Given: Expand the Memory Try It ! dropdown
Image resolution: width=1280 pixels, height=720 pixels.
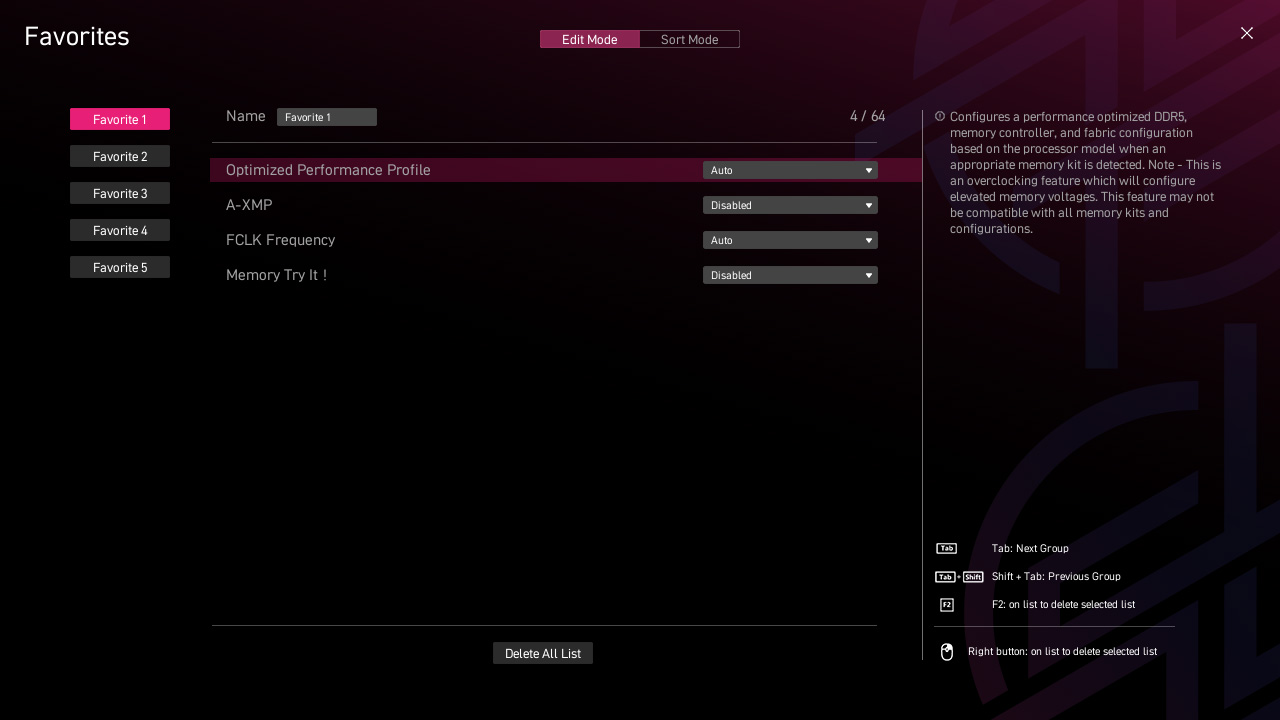Looking at the screenshot, I should coord(789,275).
